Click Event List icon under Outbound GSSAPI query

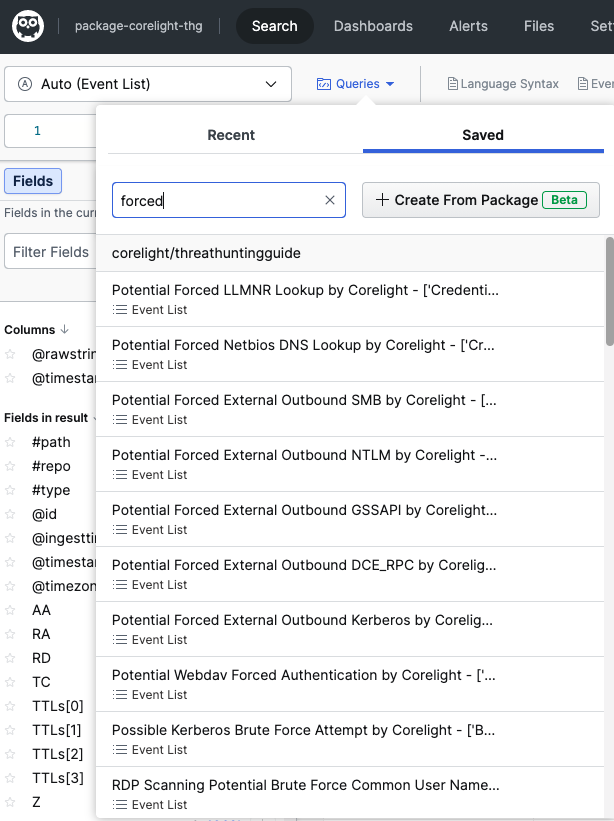pos(120,529)
